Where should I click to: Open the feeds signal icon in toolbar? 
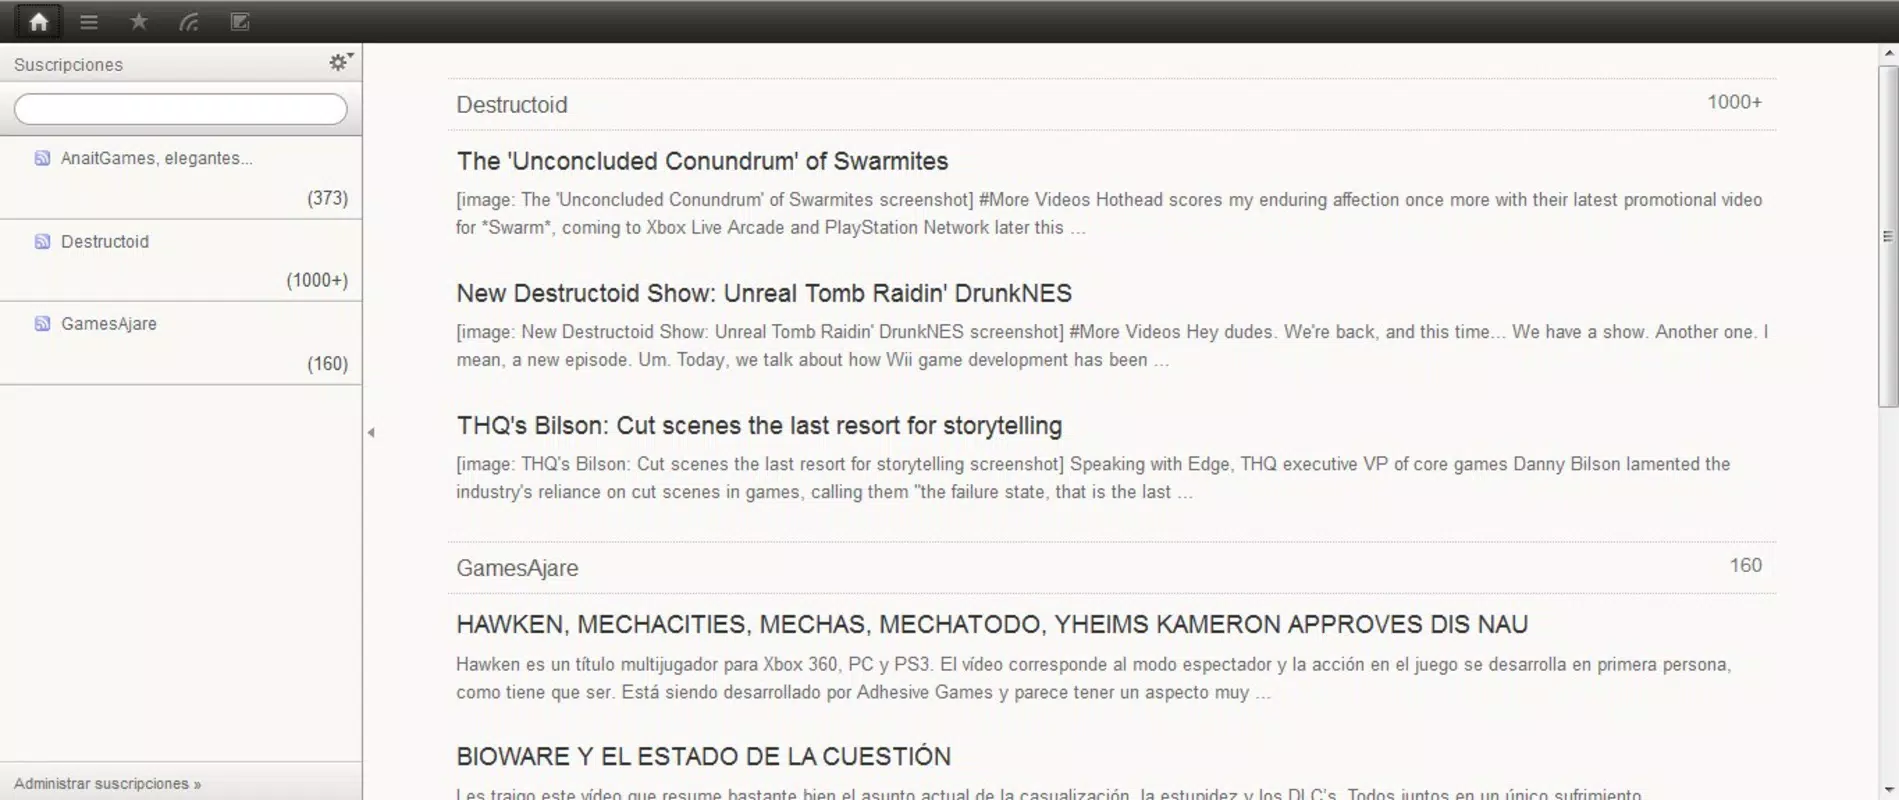189,21
